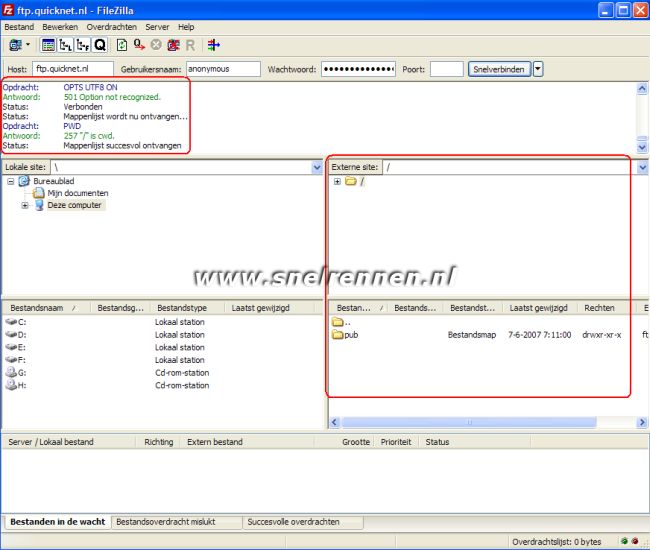This screenshot has height=550, width=650.
Task: Open the Bestand menu
Action: tap(19, 27)
